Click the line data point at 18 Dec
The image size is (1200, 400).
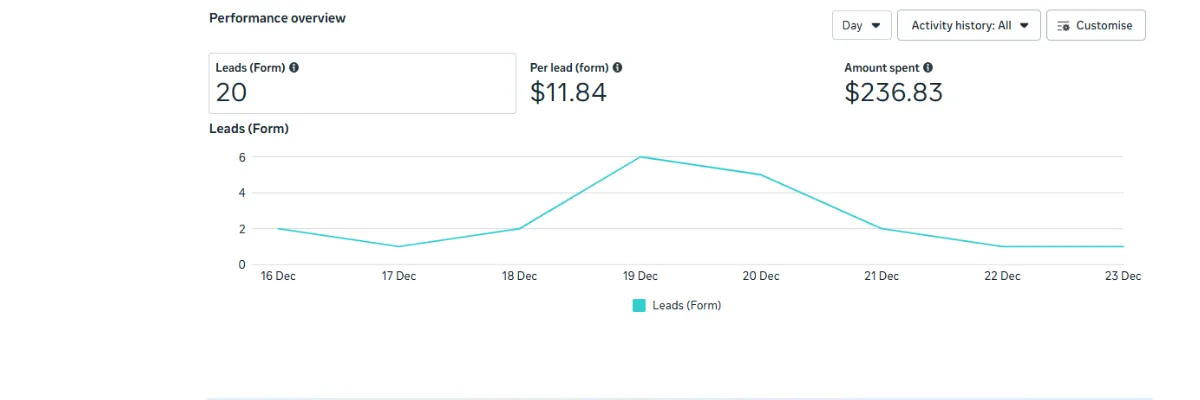(x=520, y=229)
